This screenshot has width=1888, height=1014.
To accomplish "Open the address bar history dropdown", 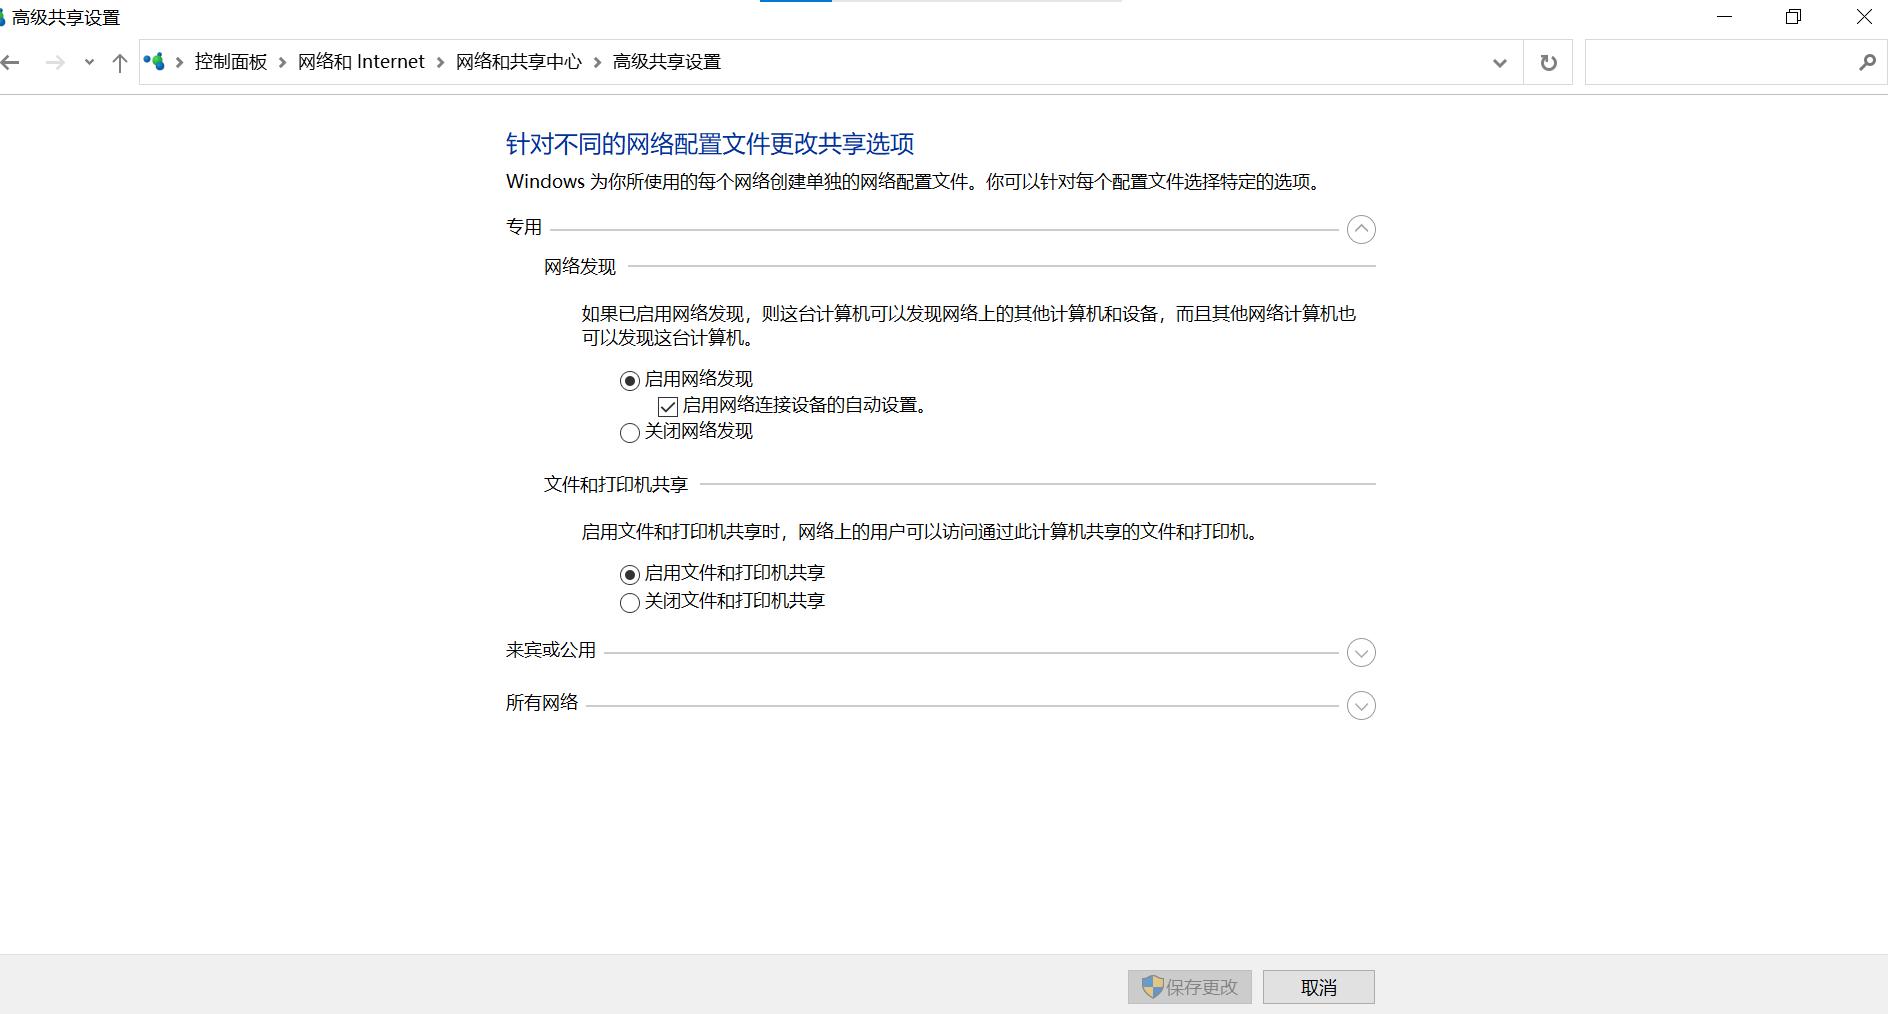I will [1499, 62].
